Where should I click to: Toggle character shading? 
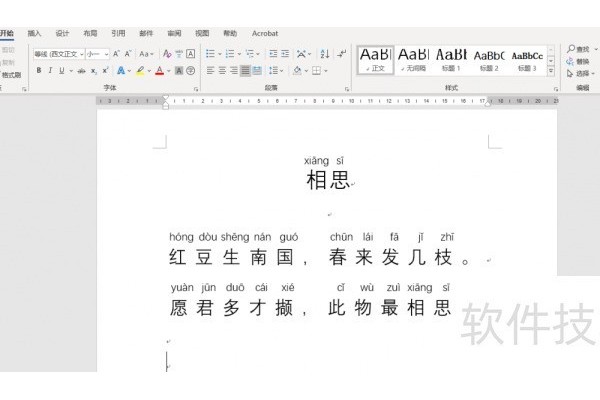(x=179, y=71)
